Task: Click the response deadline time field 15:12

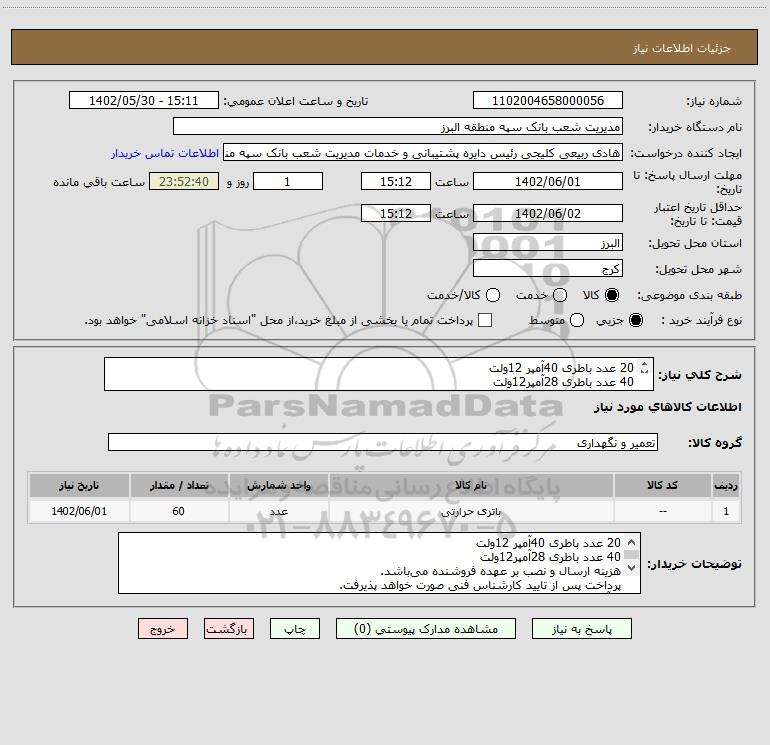Action: pyautogui.click(x=396, y=181)
